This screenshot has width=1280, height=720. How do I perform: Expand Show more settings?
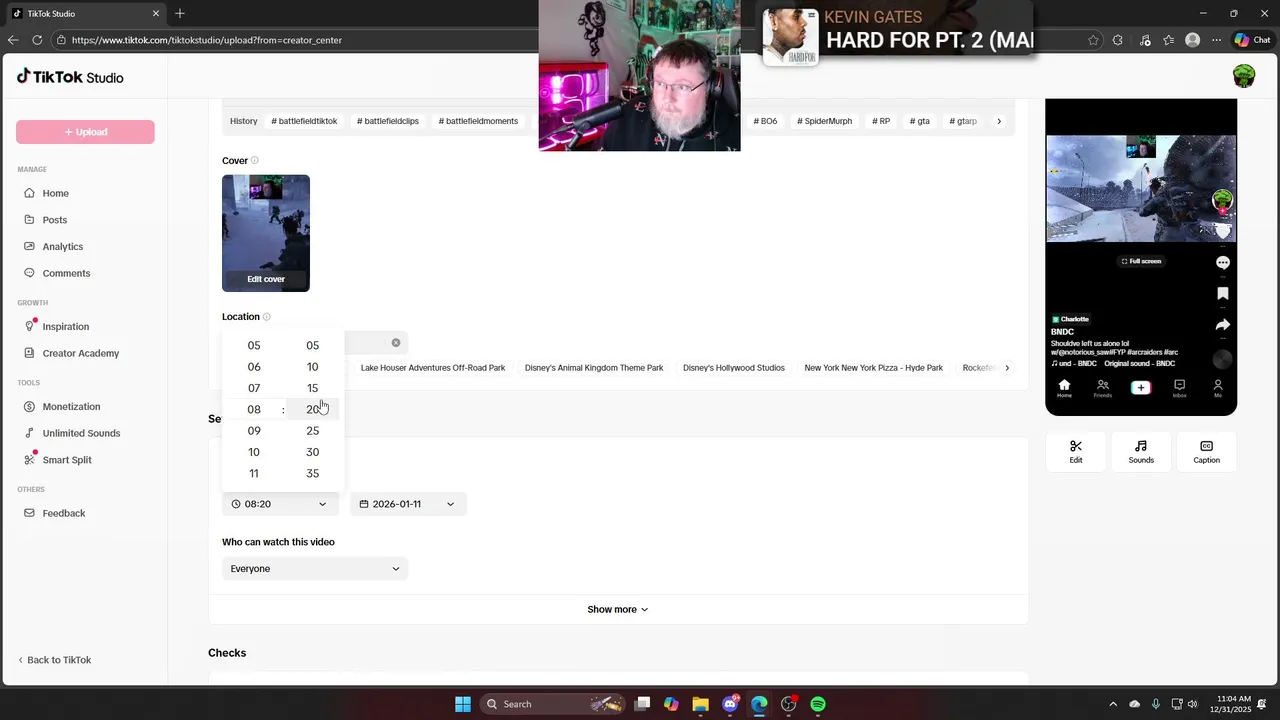pyautogui.click(x=618, y=609)
